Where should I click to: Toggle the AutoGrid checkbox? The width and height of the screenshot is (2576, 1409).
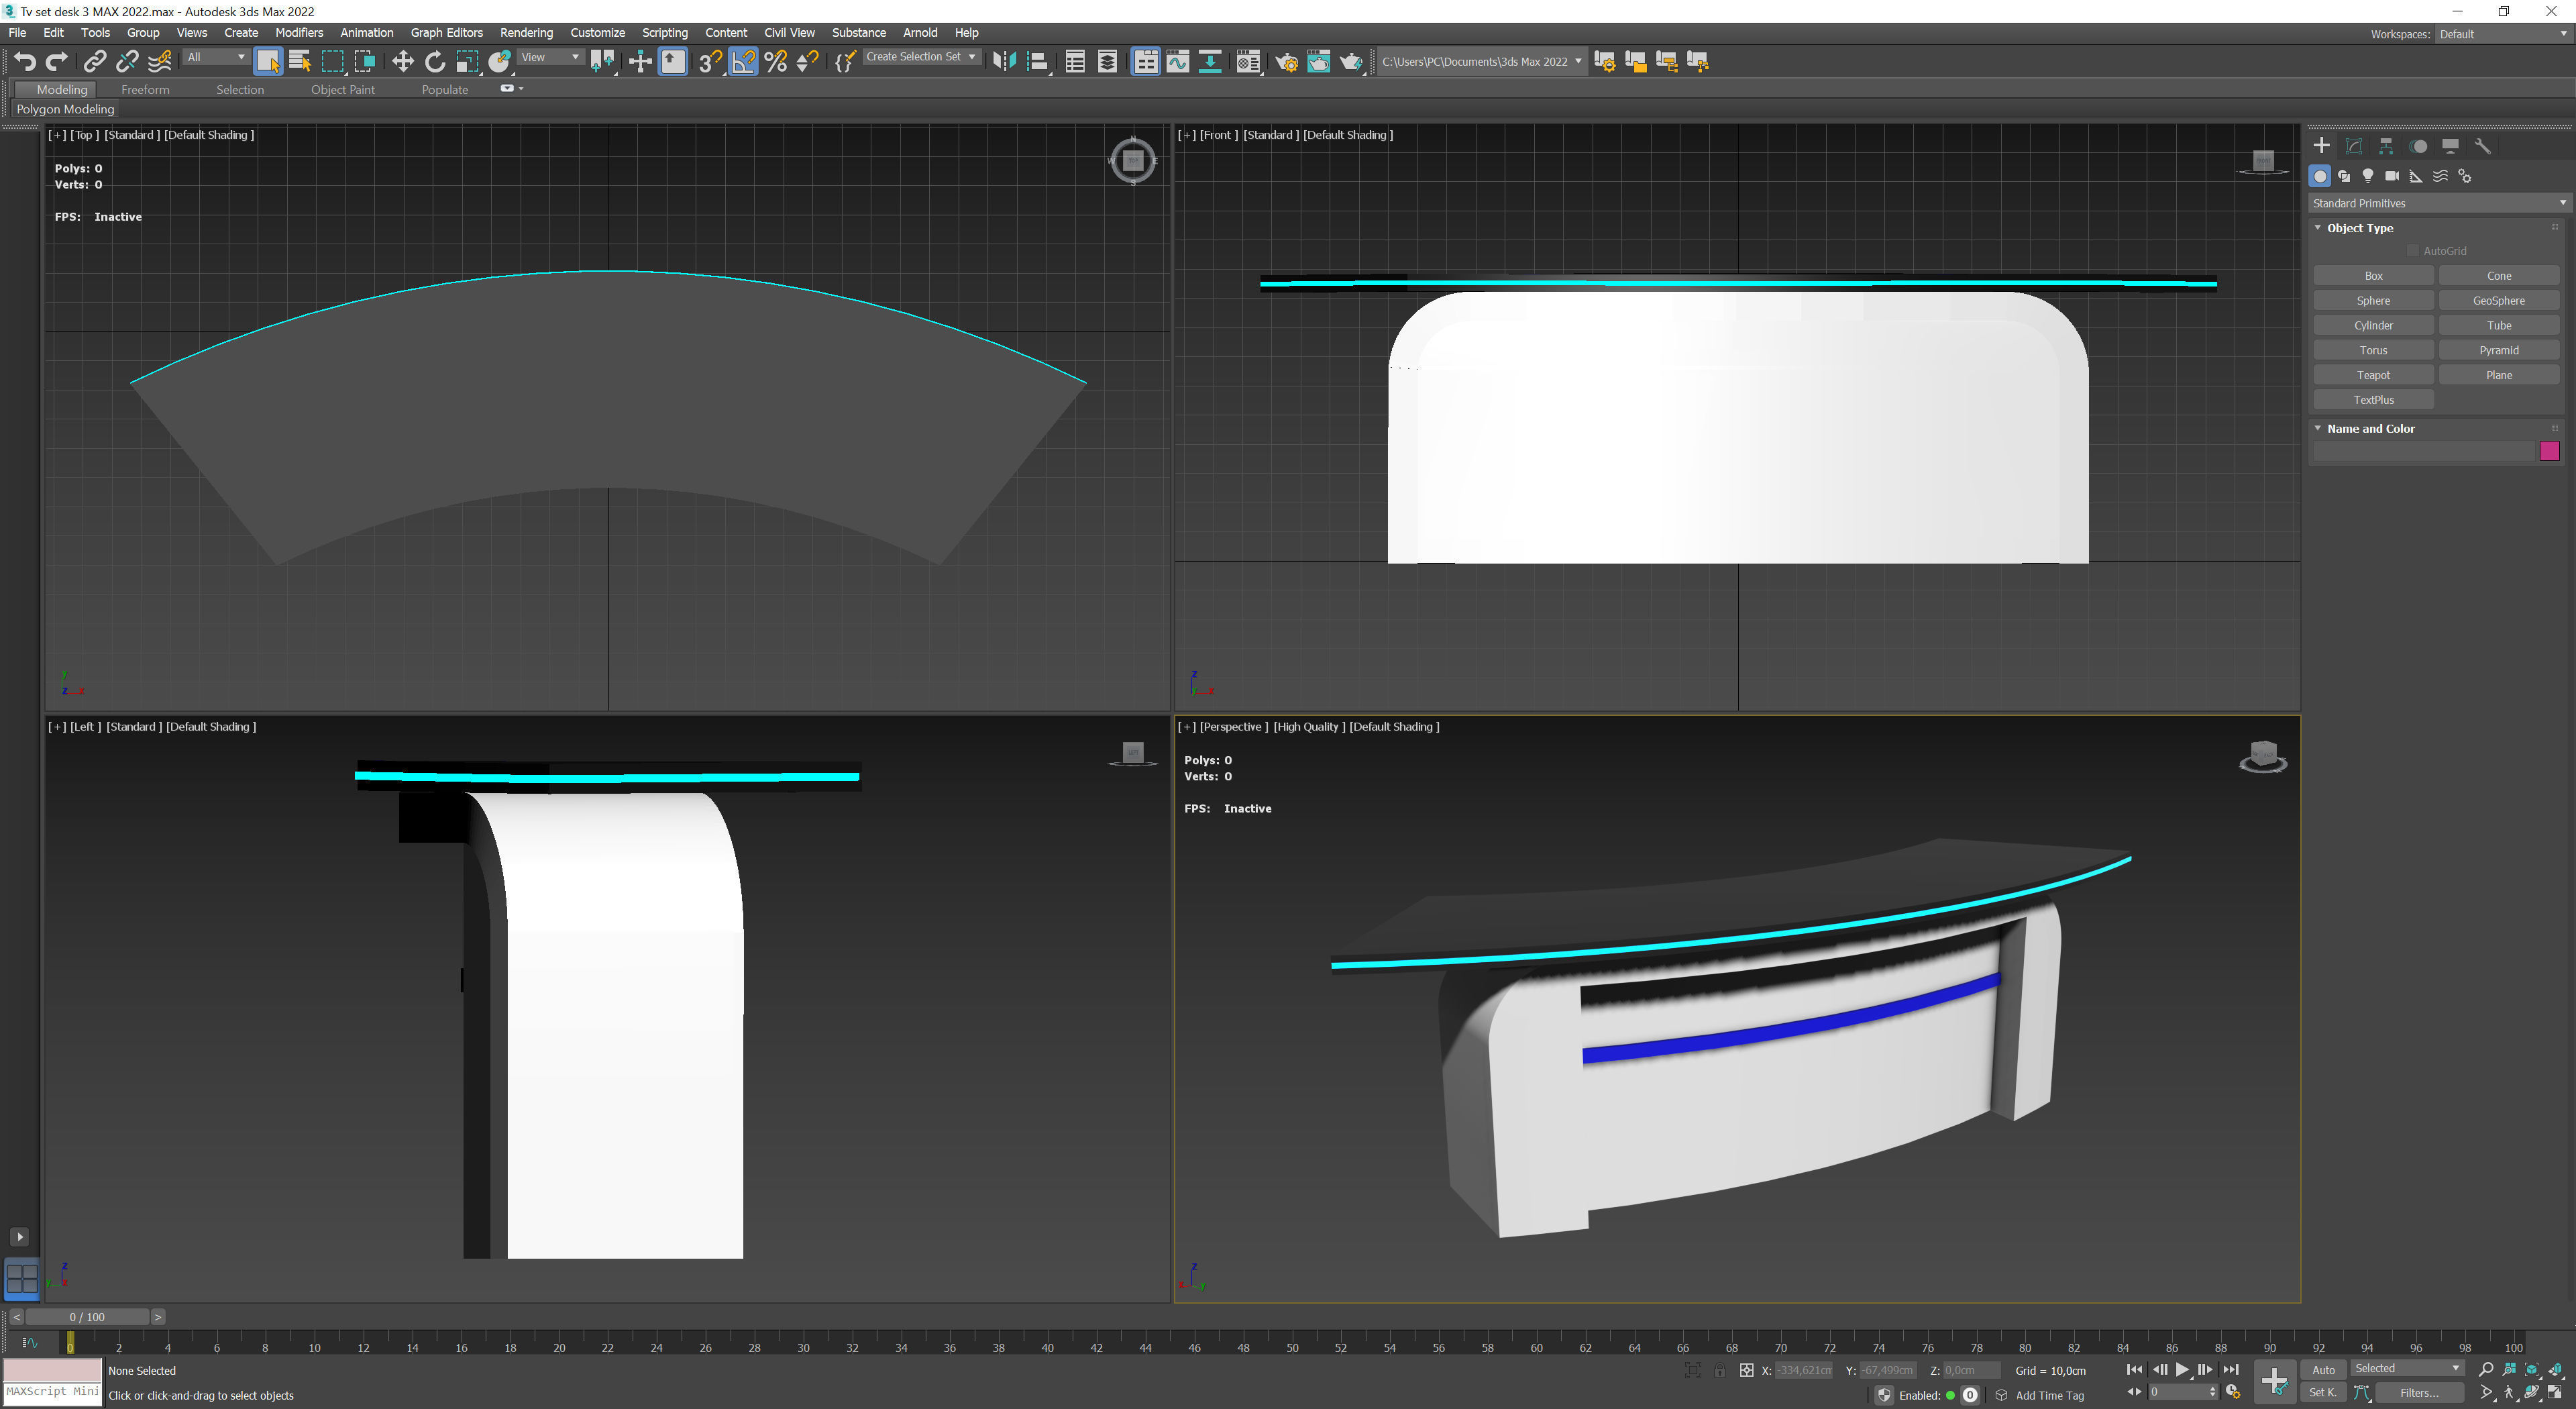pyautogui.click(x=2412, y=251)
